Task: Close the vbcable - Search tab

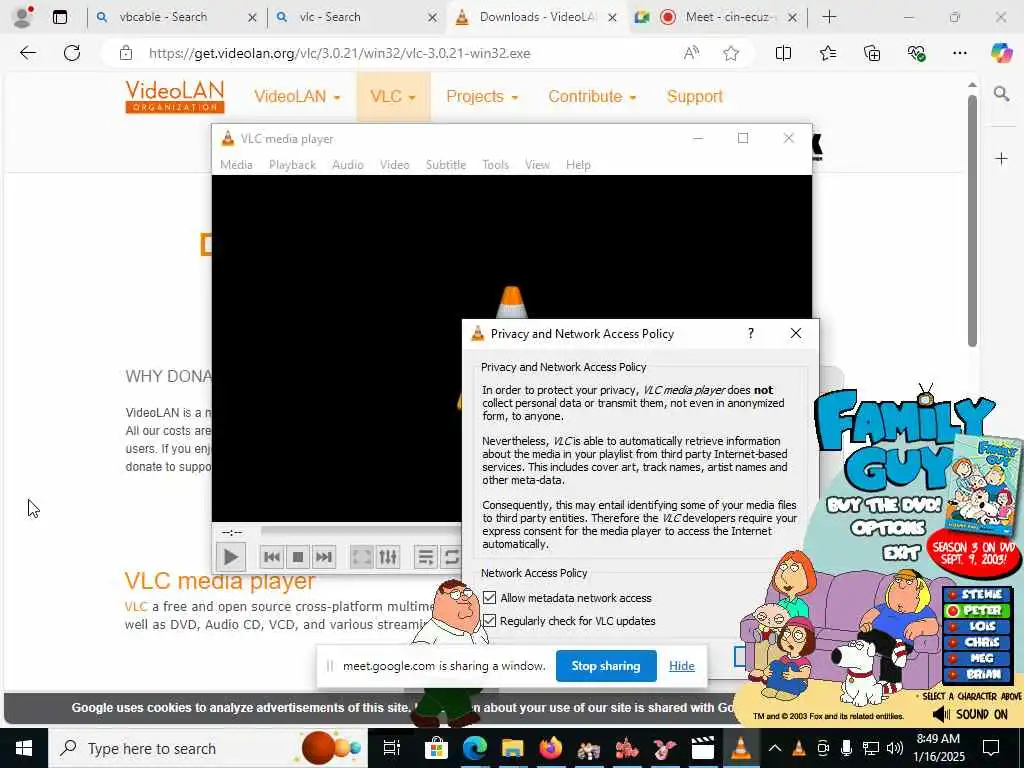Action: [x=252, y=18]
